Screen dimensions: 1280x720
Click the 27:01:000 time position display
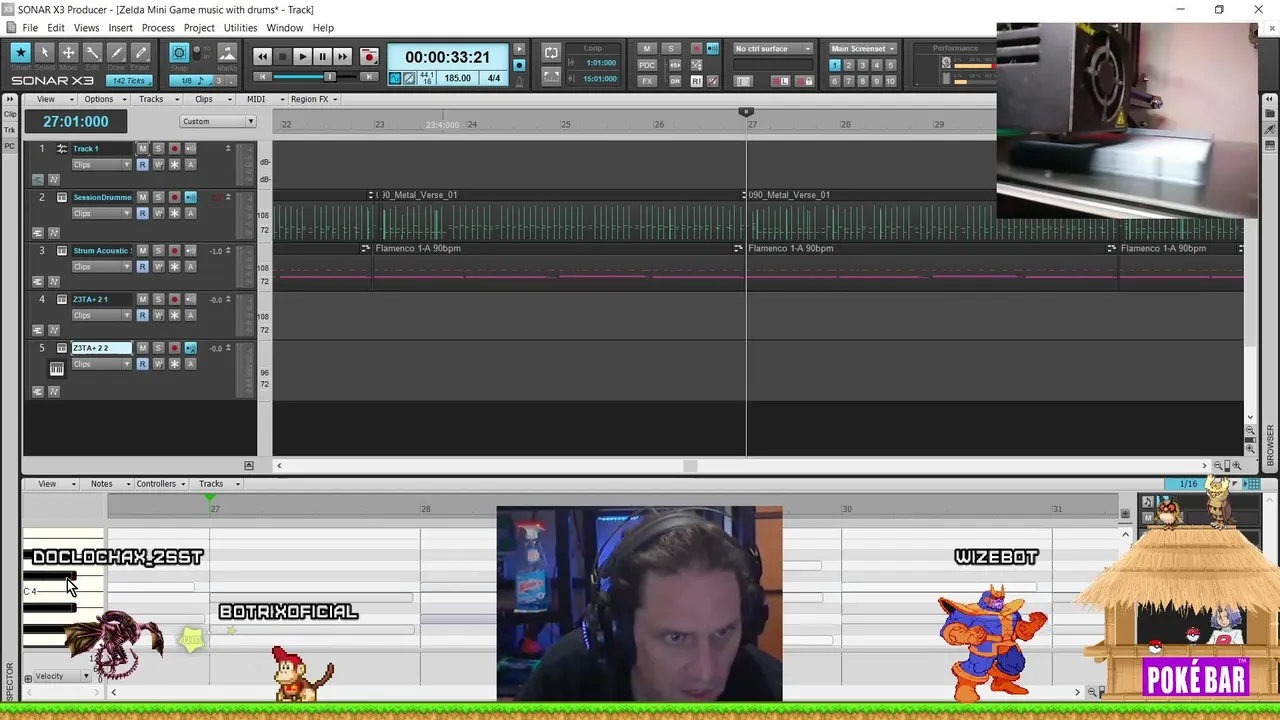coord(75,121)
